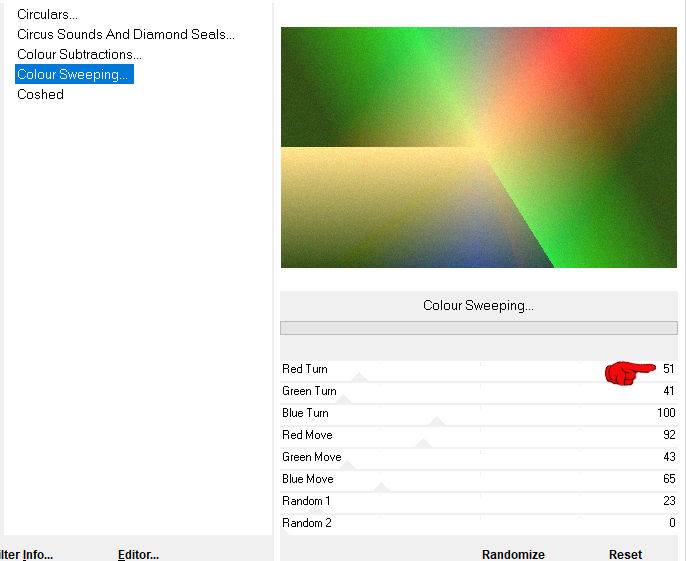This screenshot has height=561, width=686.
Task: Select the Coshed filter entry
Action: click(40, 95)
